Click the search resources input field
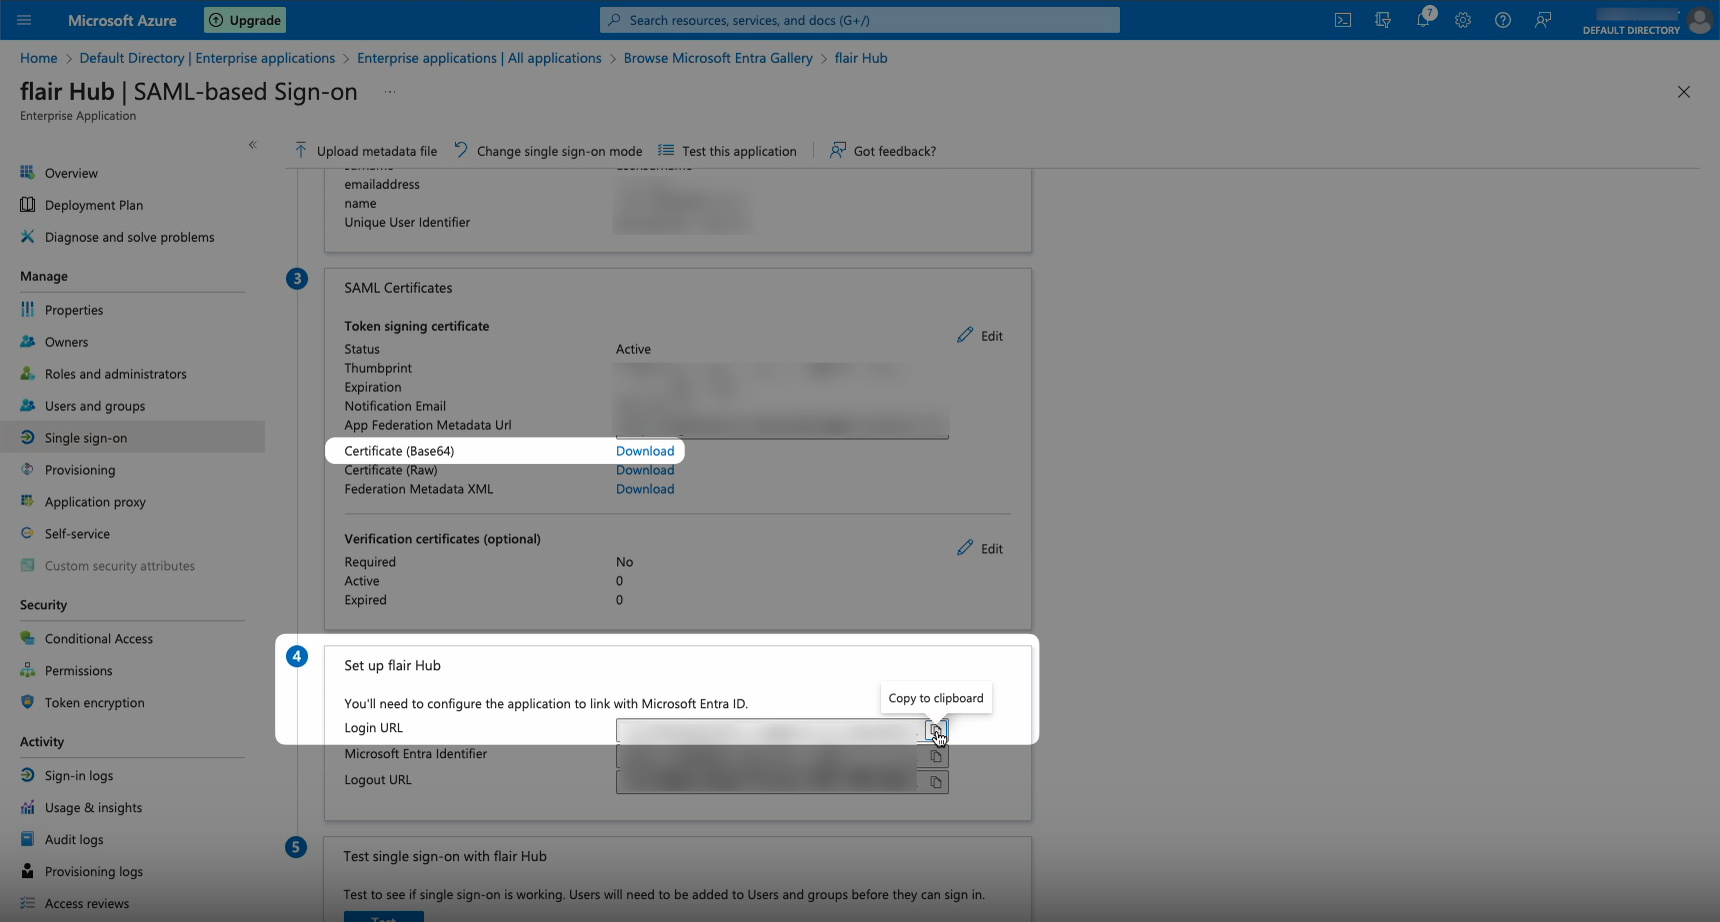Screen dimensions: 1720x922 [x=860, y=20]
